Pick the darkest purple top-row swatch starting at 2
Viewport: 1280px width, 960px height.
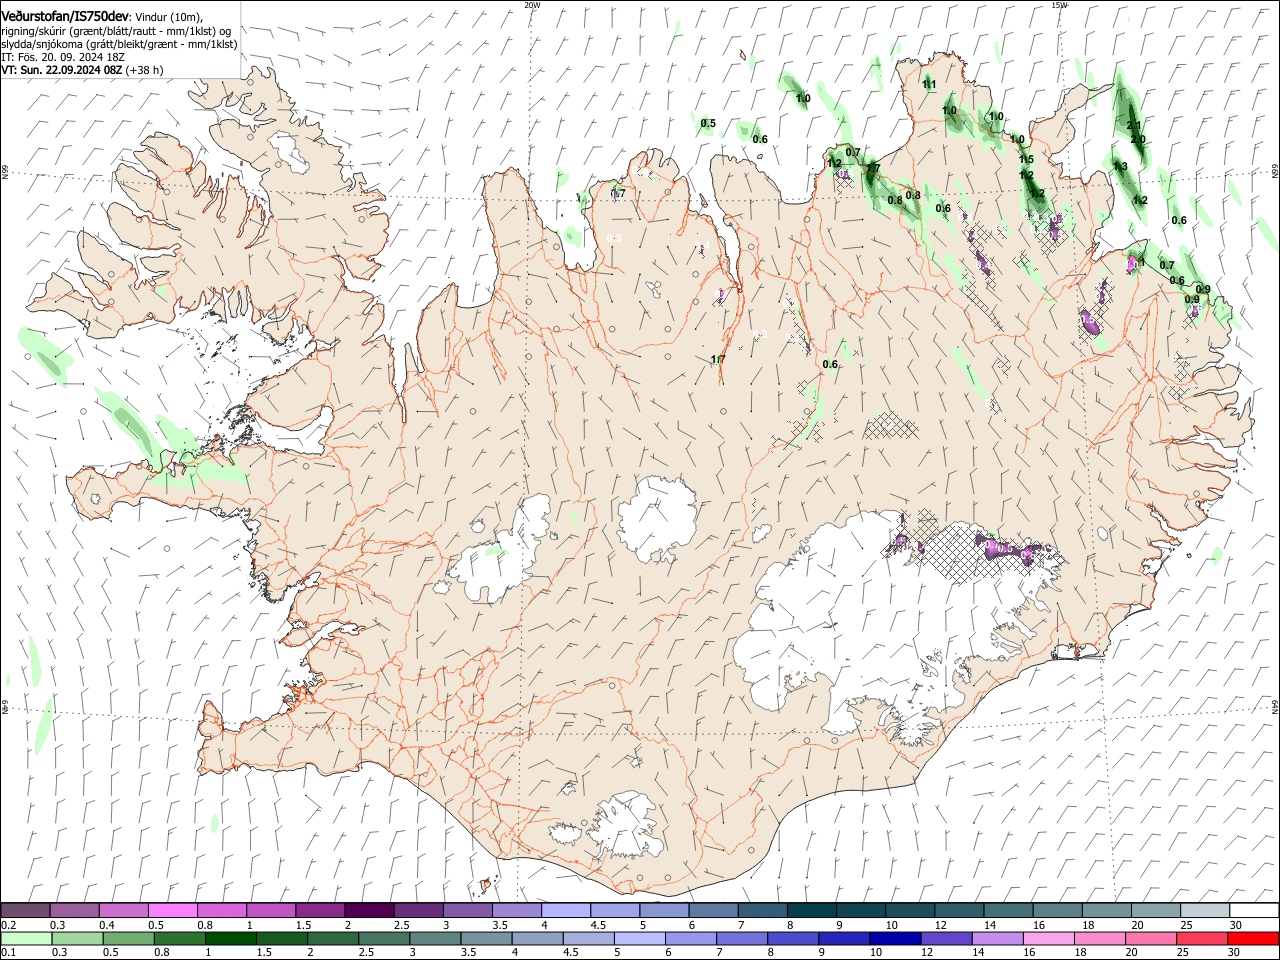[369, 911]
